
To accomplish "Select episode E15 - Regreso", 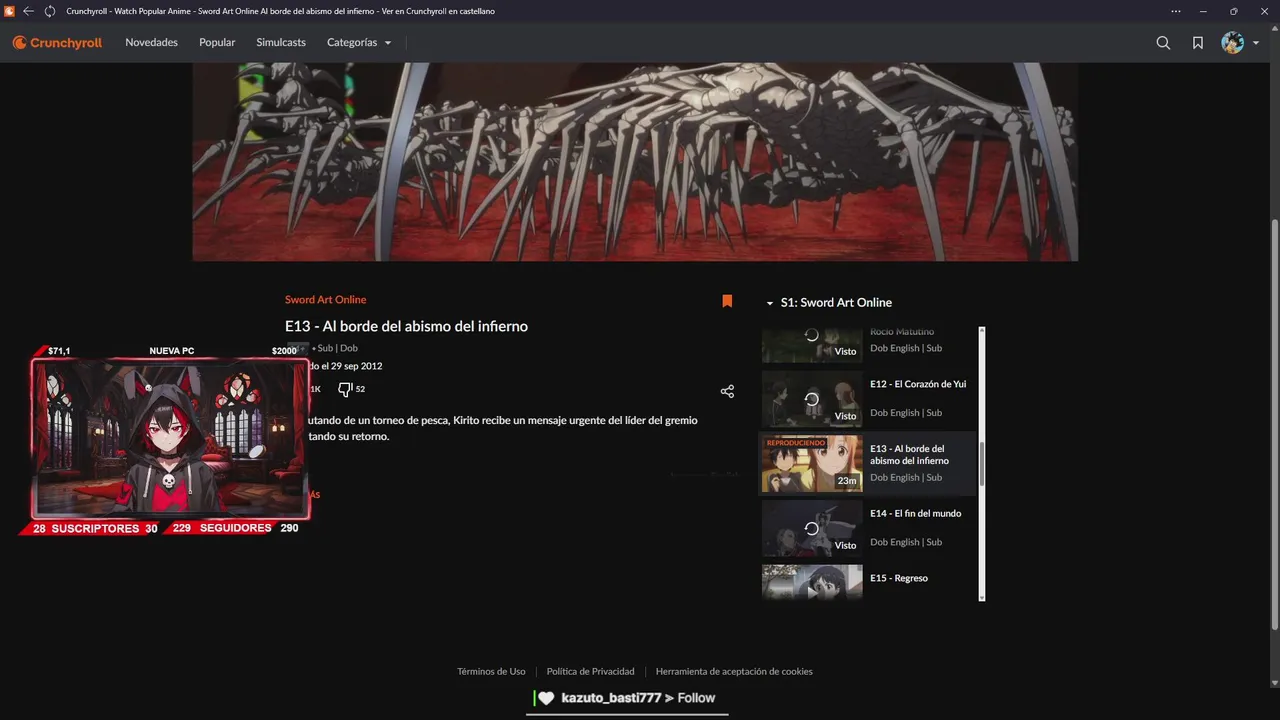I will pyautogui.click(x=899, y=578).
